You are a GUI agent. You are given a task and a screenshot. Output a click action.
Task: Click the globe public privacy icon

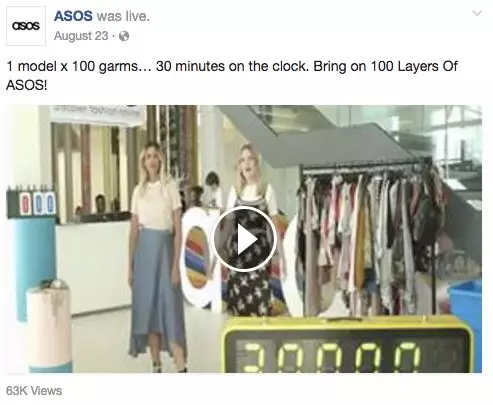pyautogui.click(x=124, y=36)
